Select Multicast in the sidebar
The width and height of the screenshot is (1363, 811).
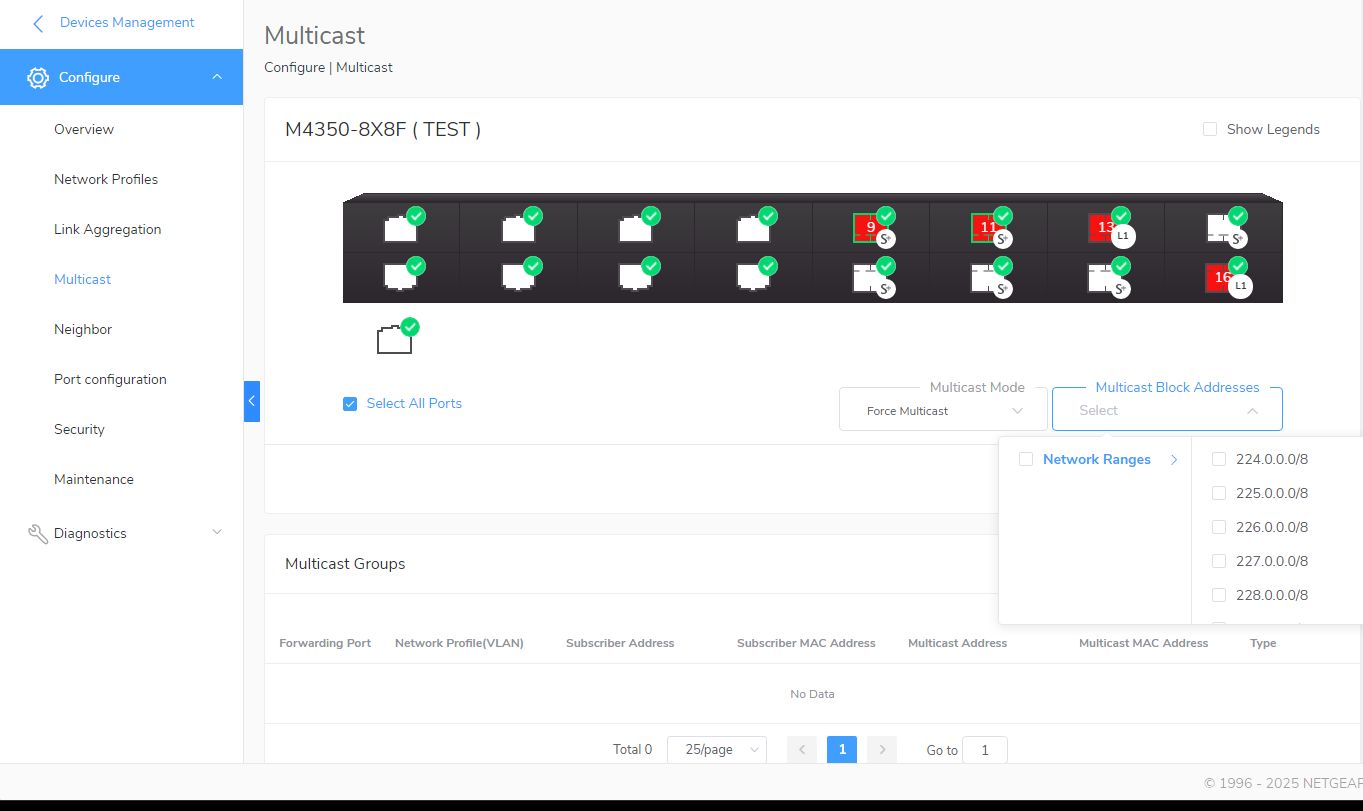point(82,279)
